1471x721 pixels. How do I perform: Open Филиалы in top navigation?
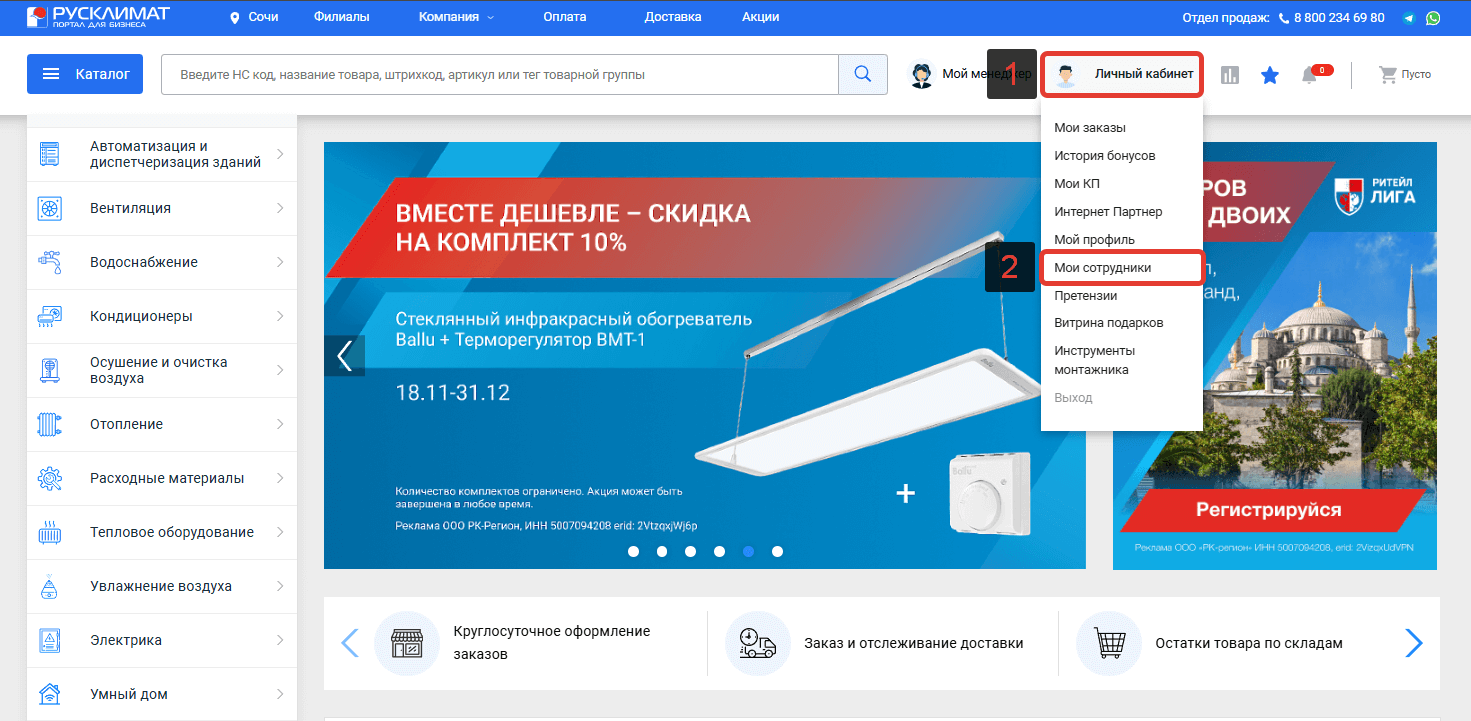(341, 17)
